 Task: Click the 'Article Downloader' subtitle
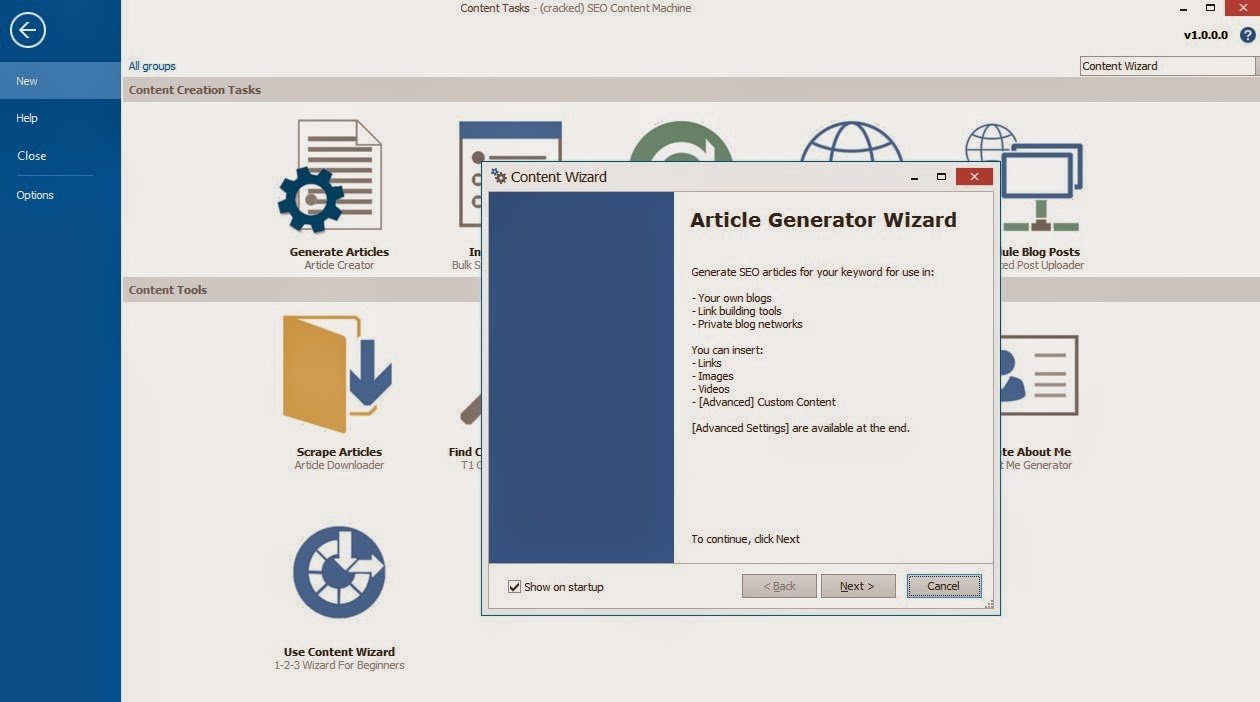point(339,465)
